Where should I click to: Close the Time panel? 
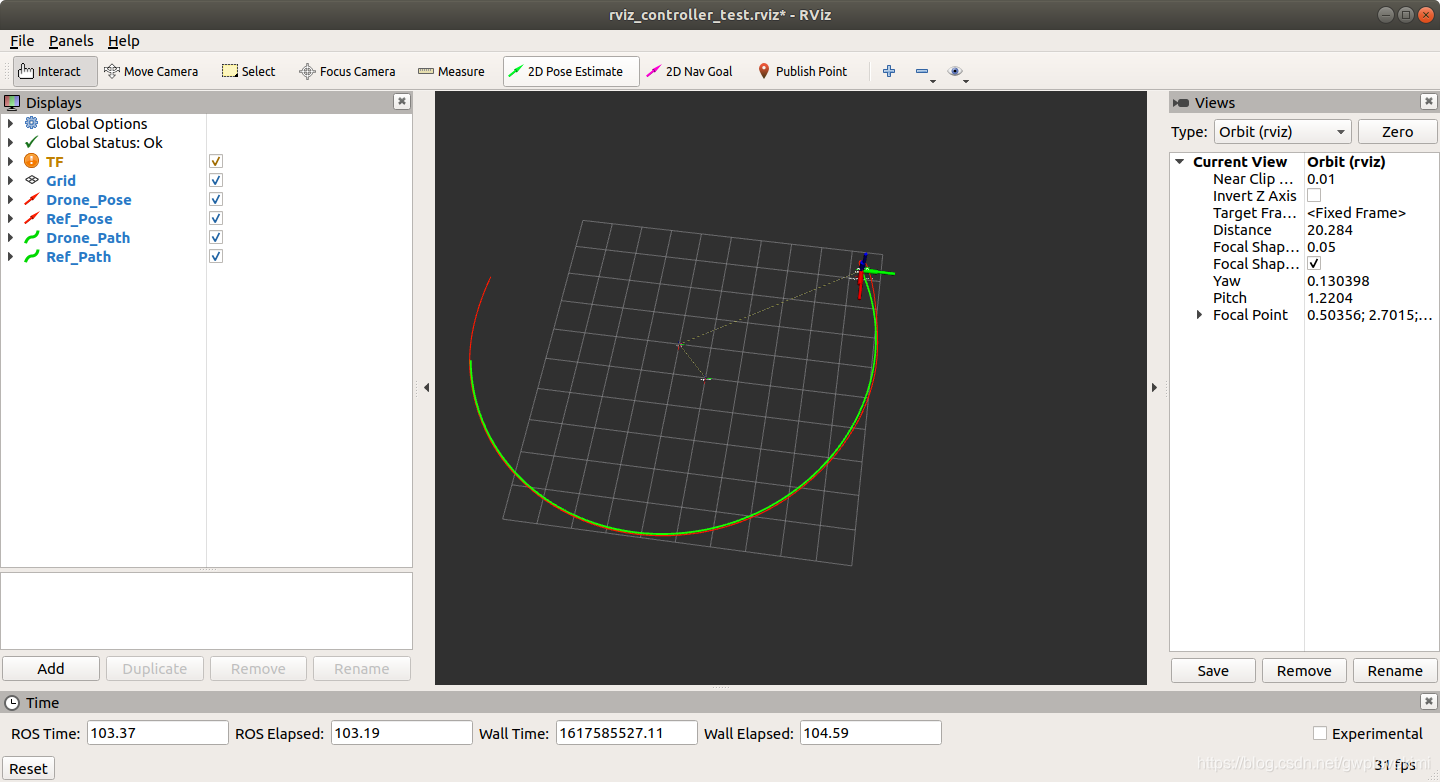tap(1428, 701)
